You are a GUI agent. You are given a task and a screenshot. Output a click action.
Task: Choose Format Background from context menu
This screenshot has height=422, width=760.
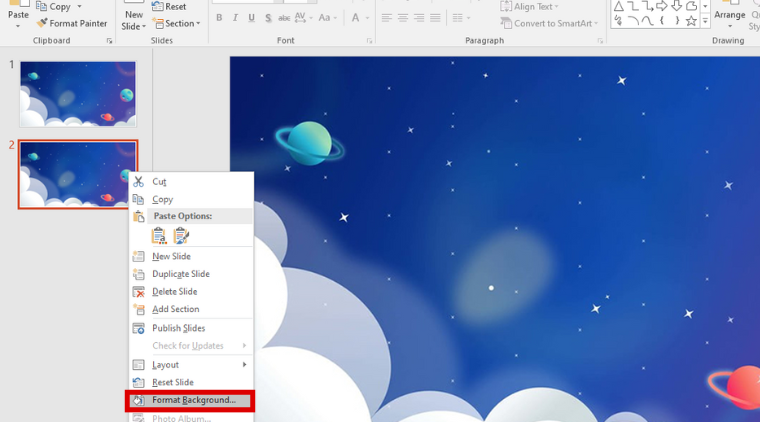pyautogui.click(x=190, y=401)
